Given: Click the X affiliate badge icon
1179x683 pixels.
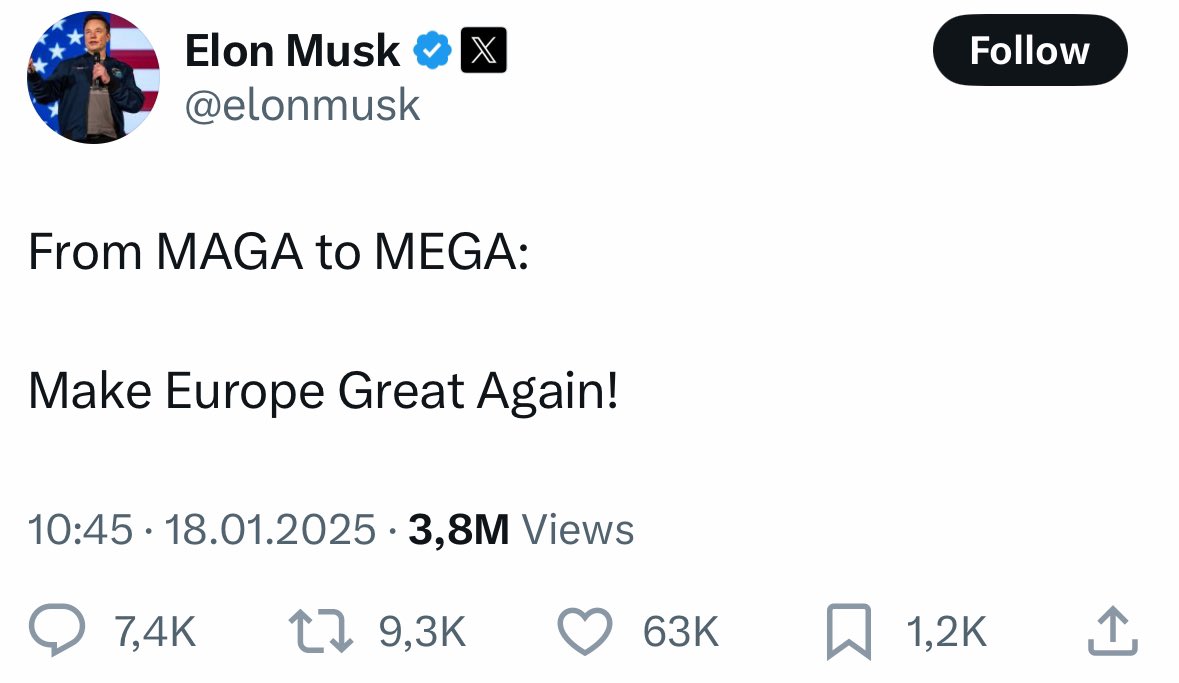Looking at the screenshot, I should coord(483,51).
